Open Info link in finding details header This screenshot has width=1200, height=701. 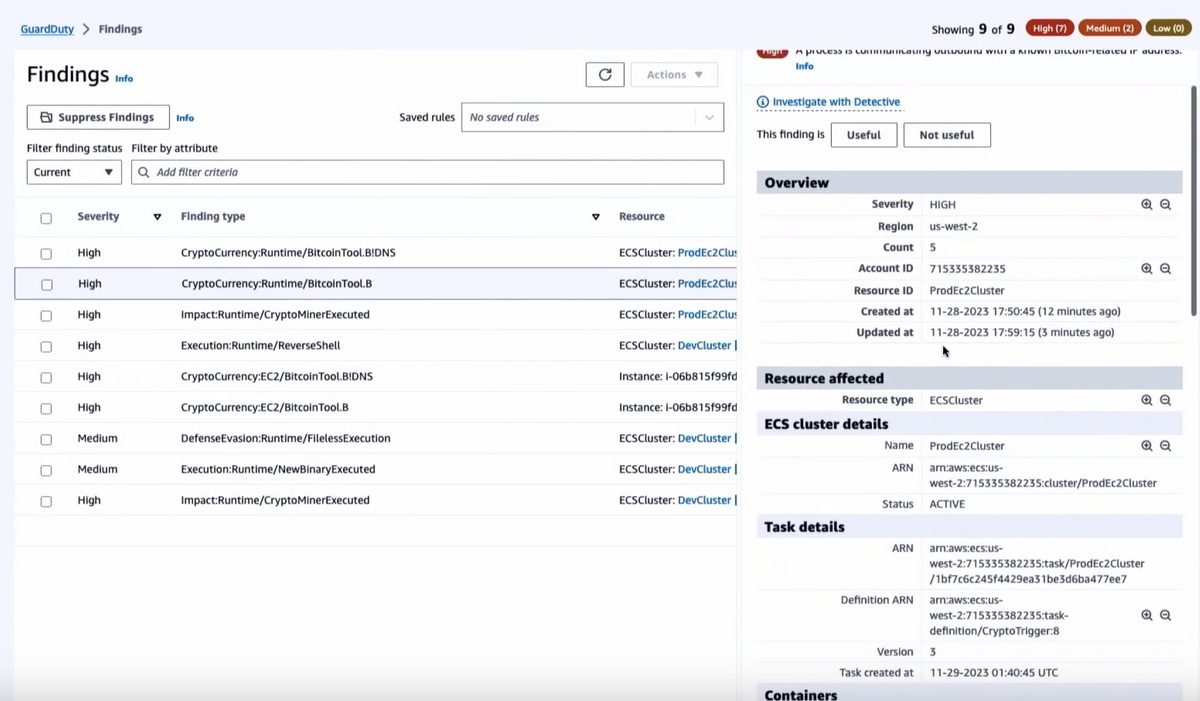[804, 66]
